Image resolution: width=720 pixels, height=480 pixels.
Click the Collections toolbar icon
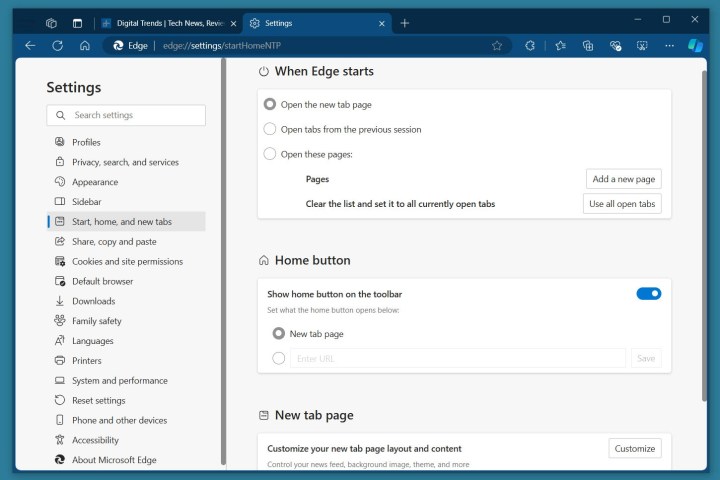(588, 45)
